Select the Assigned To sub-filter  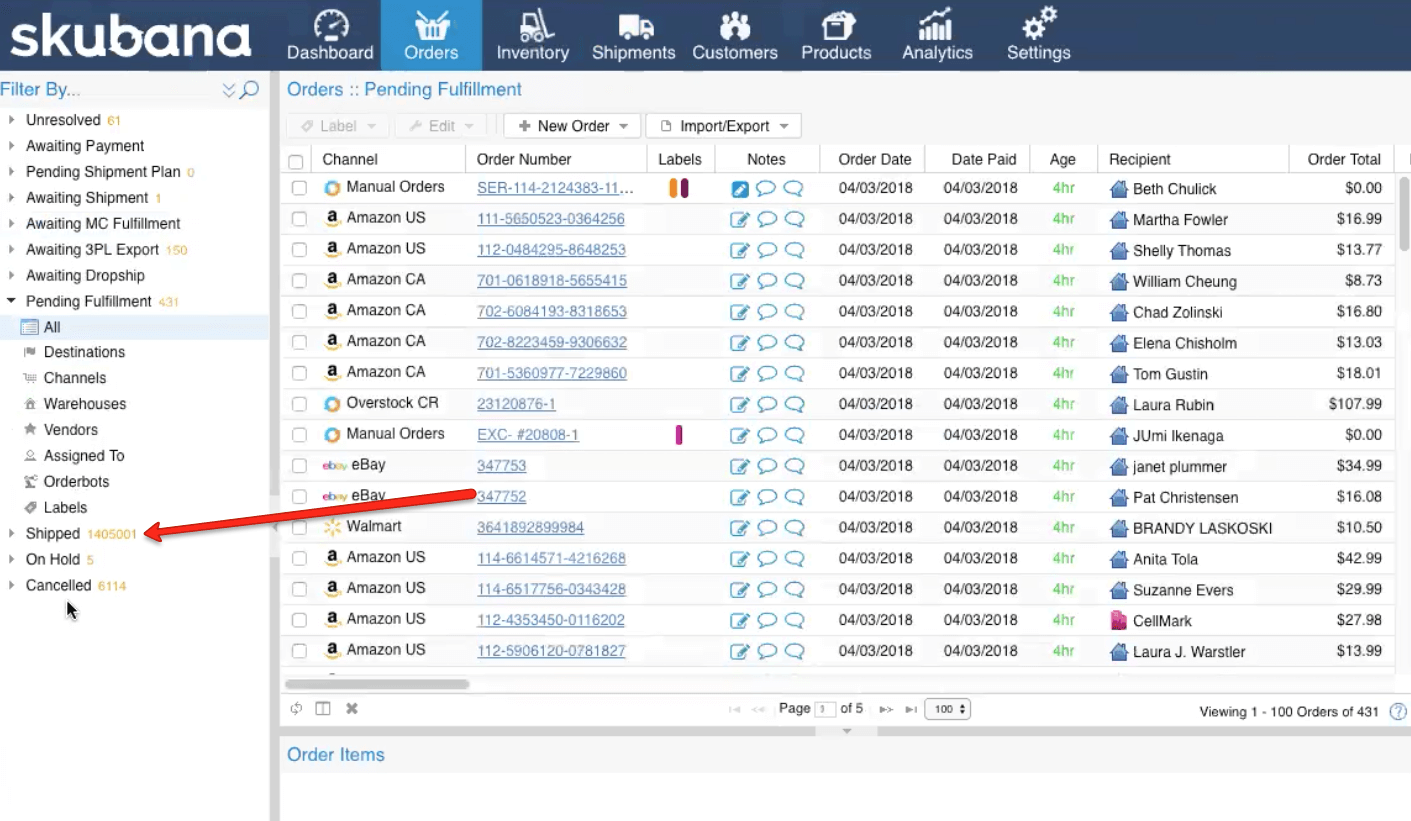coord(84,456)
